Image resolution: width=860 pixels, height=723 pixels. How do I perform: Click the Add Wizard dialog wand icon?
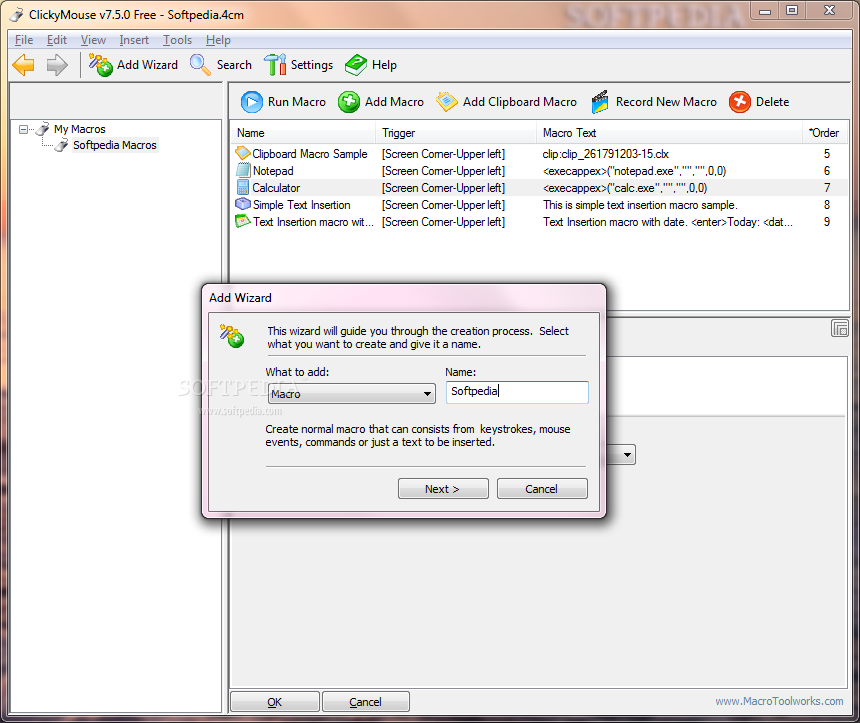click(x=232, y=336)
